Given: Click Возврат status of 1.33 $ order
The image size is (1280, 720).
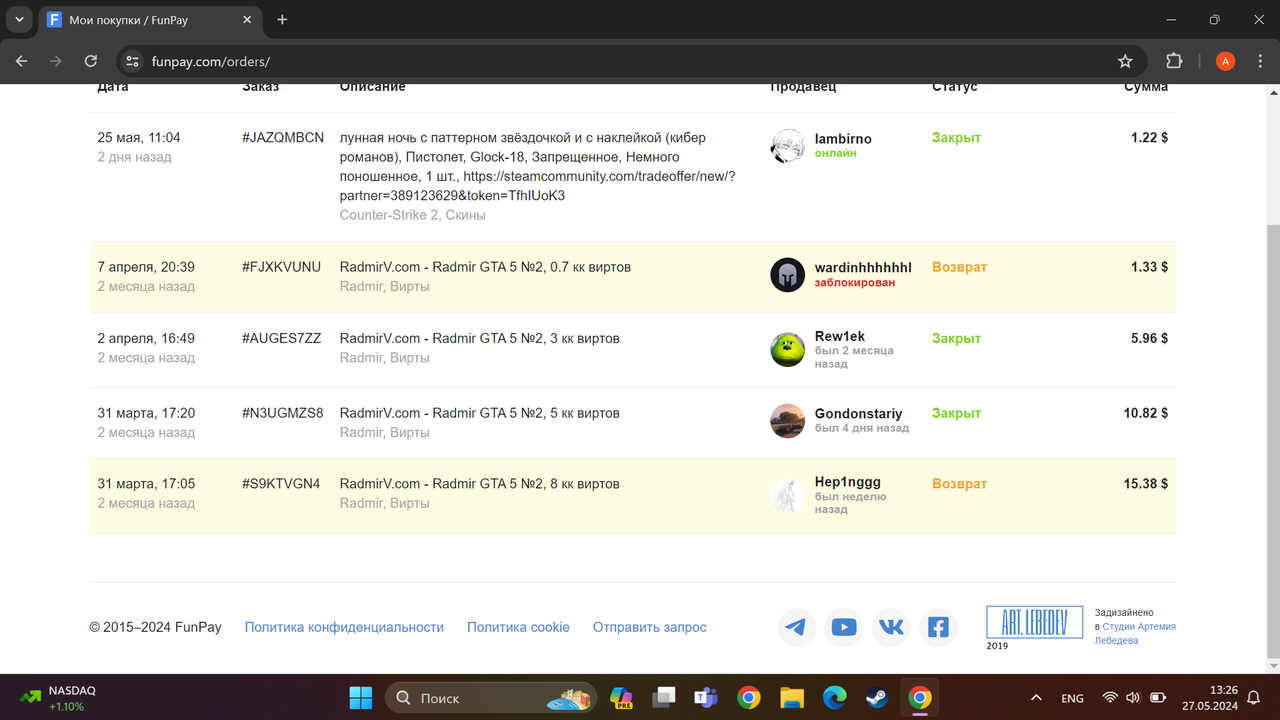Looking at the screenshot, I should pyautogui.click(x=959, y=267).
